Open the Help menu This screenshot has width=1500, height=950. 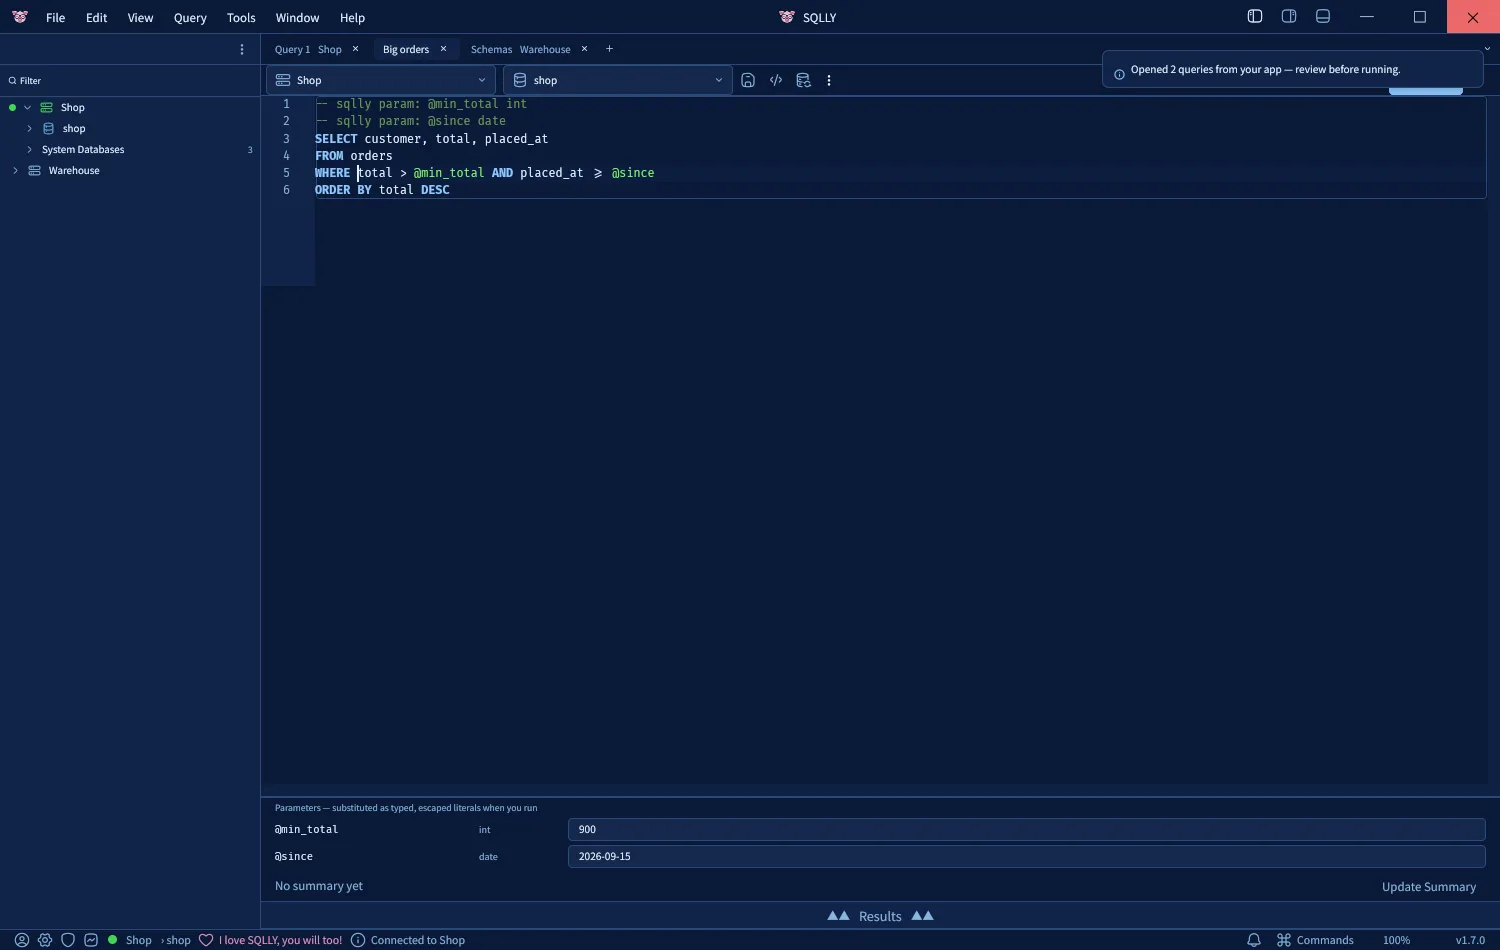[352, 17]
